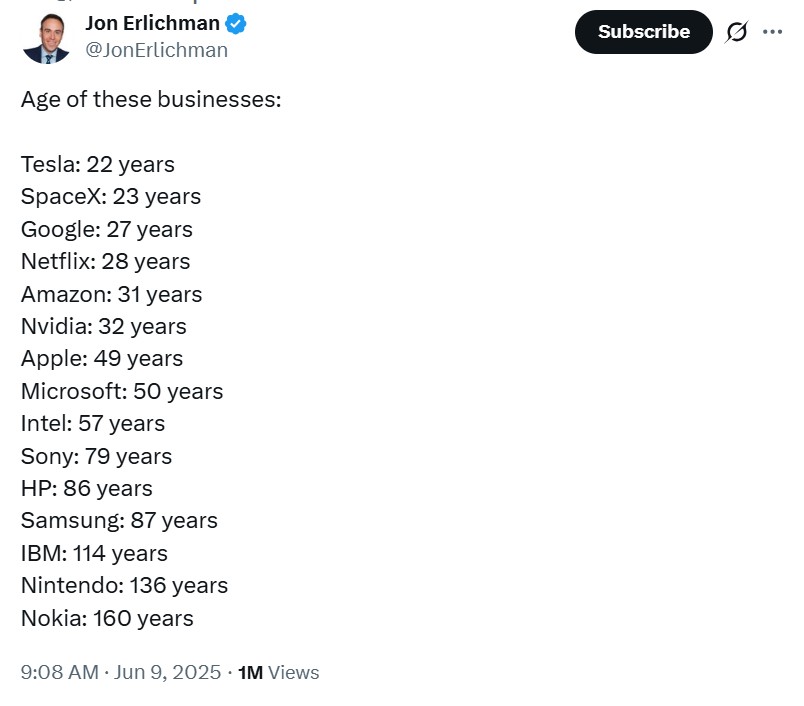Click the 'Microsoft: 50 years' line
This screenshot has height=706, width=804.
(x=122, y=392)
